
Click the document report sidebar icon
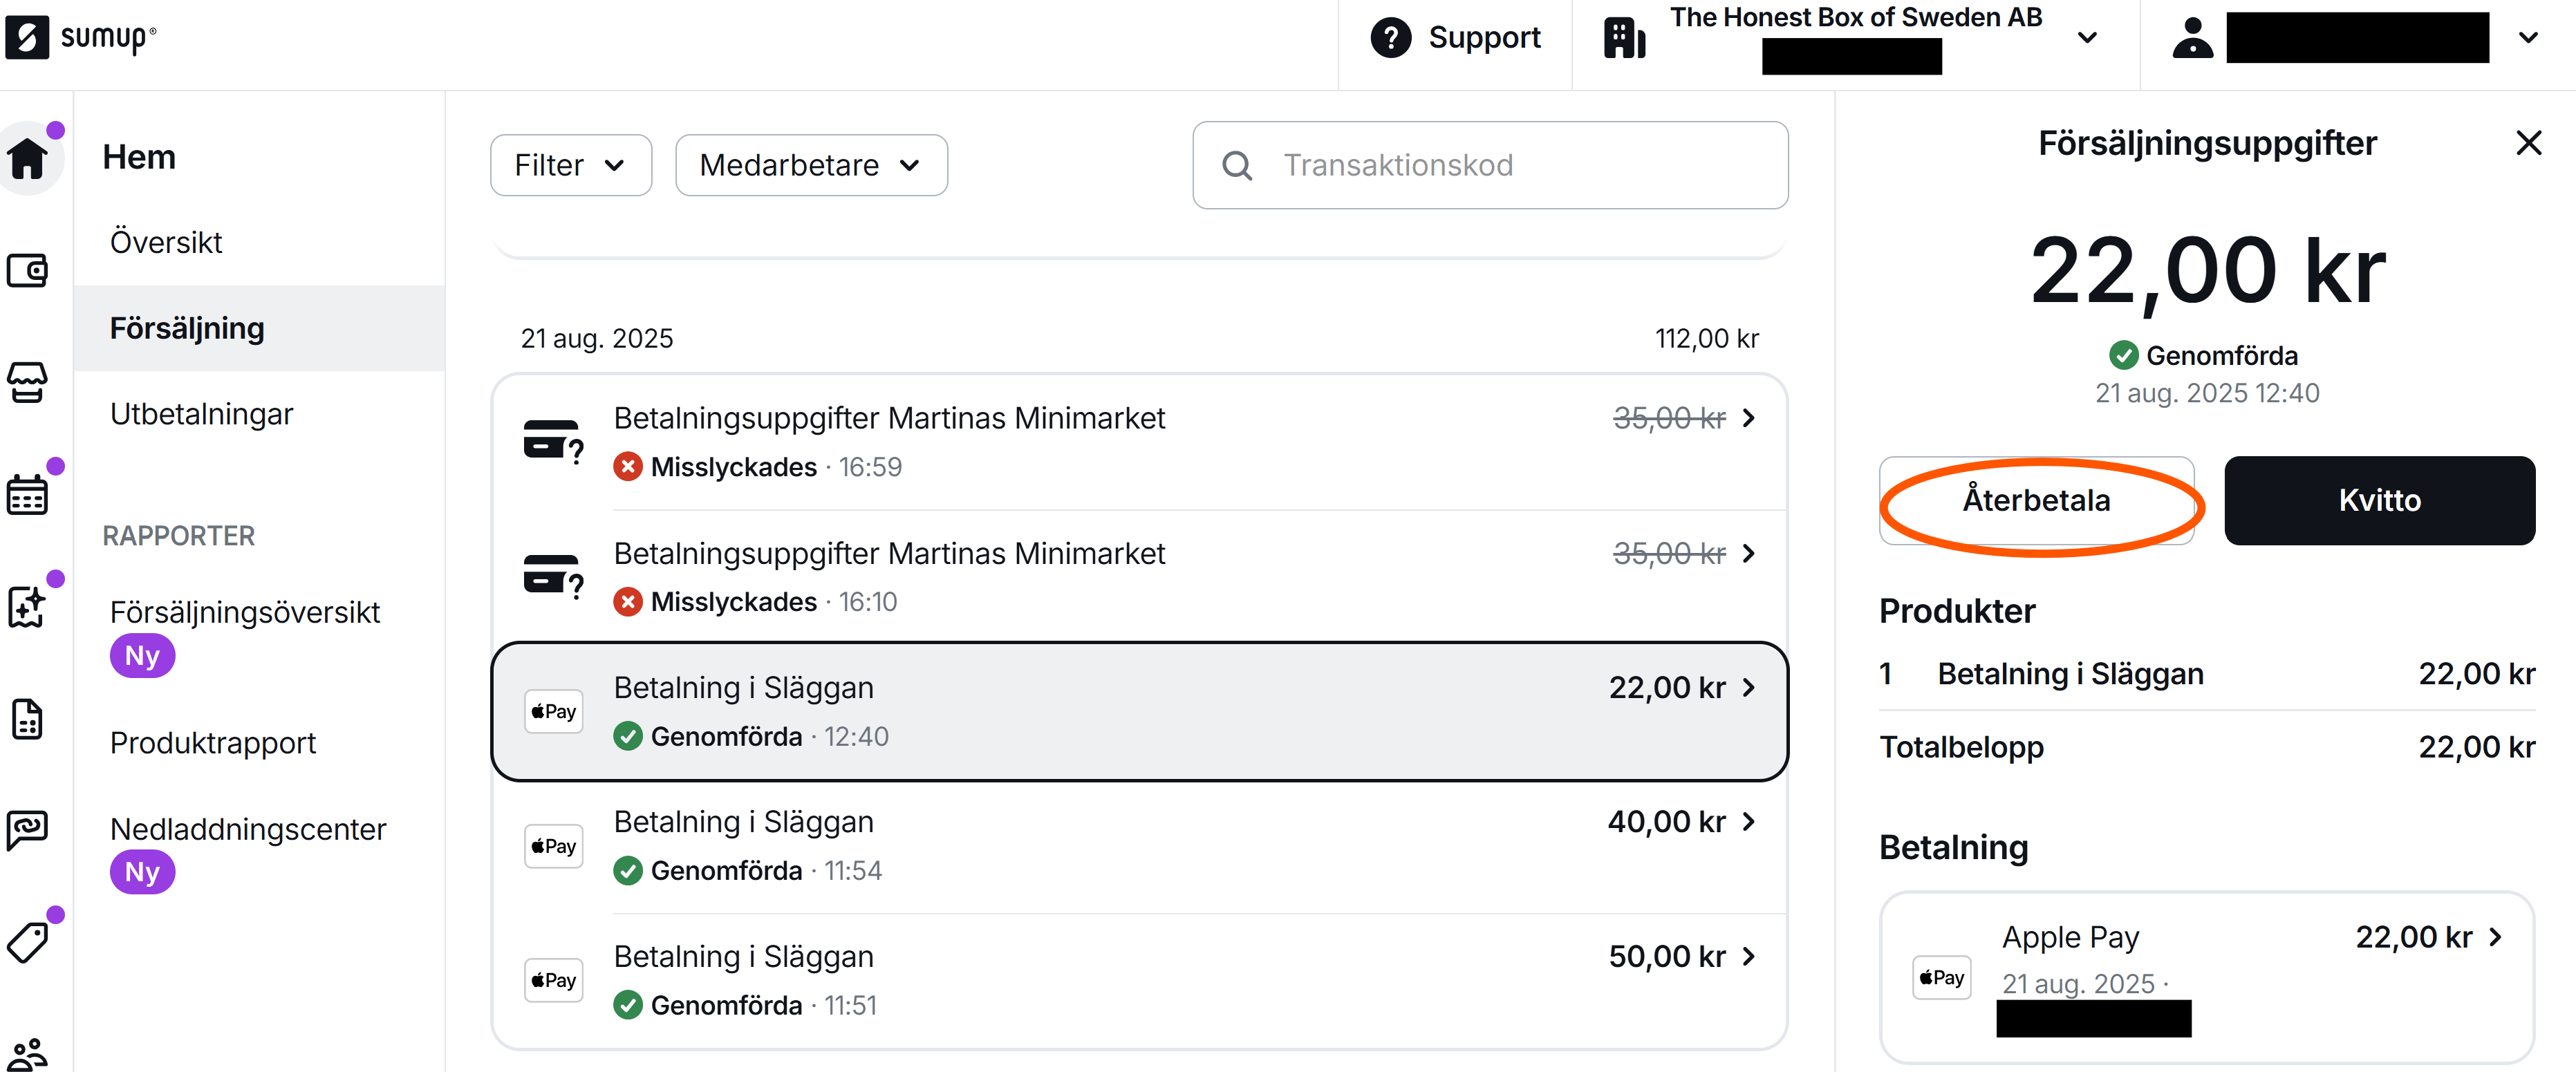(28, 719)
